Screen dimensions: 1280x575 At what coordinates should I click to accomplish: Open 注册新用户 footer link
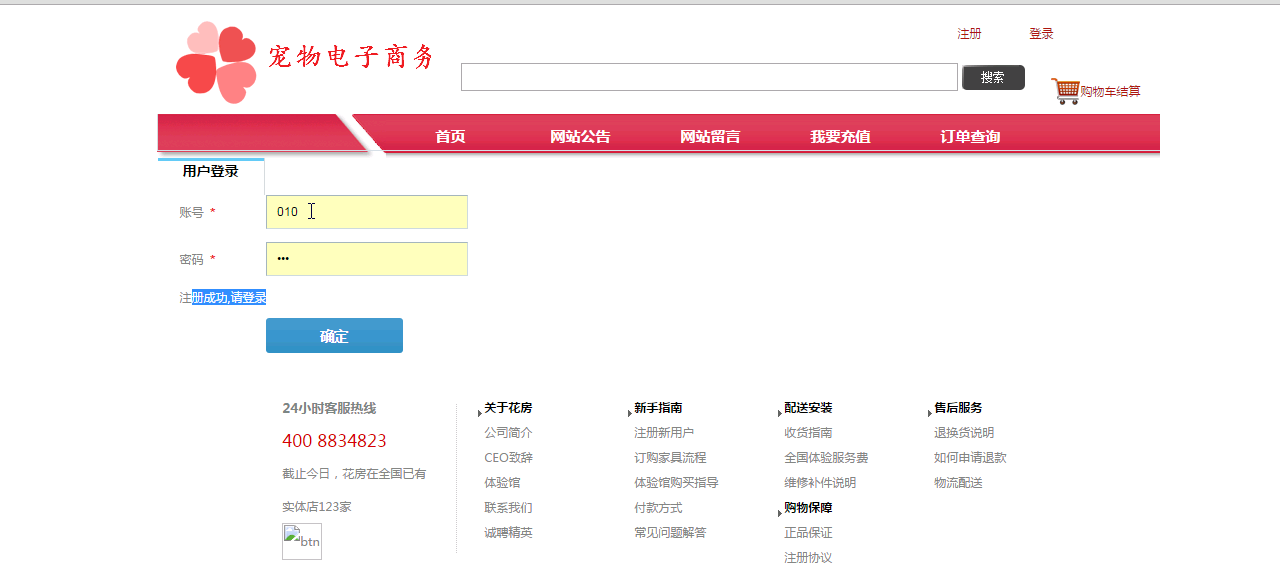(664, 433)
